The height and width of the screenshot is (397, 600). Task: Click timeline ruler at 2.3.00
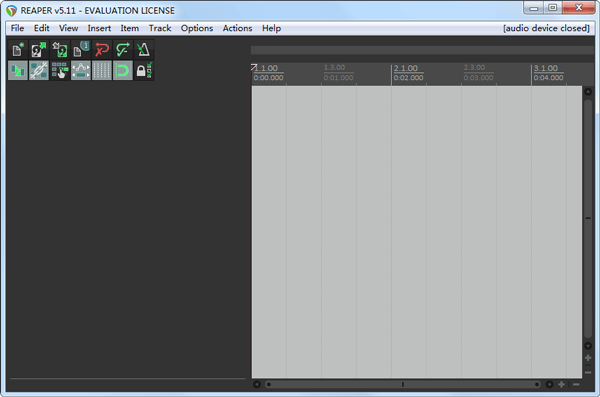(474, 68)
